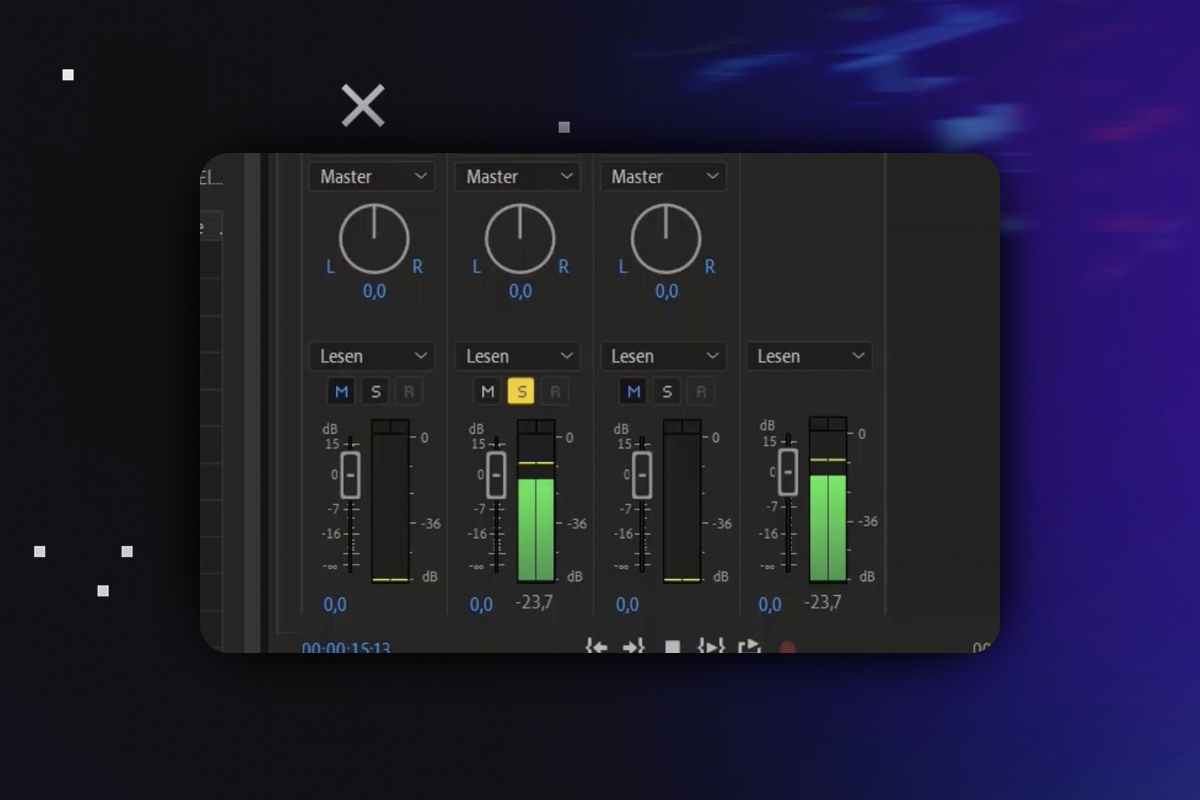This screenshot has width=1200, height=800.
Task: Close the overlay with the X icon
Action: pyautogui.click(x=363, y=105)
